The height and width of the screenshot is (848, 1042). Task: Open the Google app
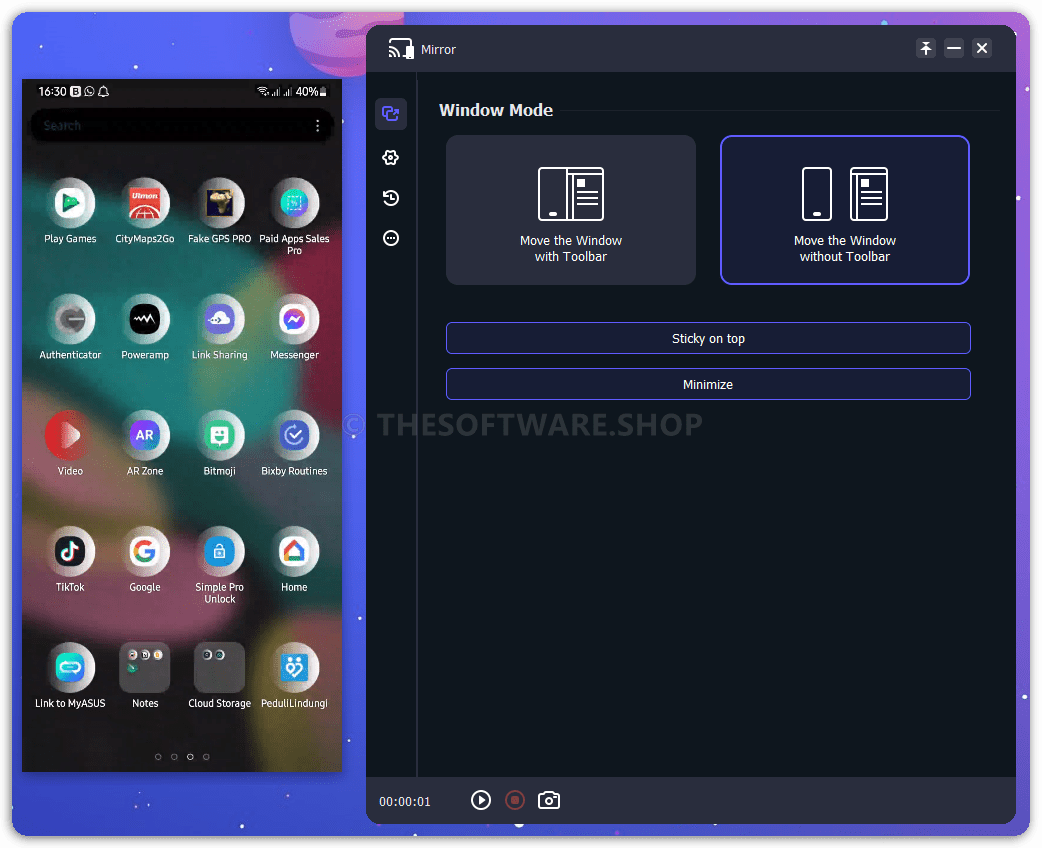[x=145, y=552]
